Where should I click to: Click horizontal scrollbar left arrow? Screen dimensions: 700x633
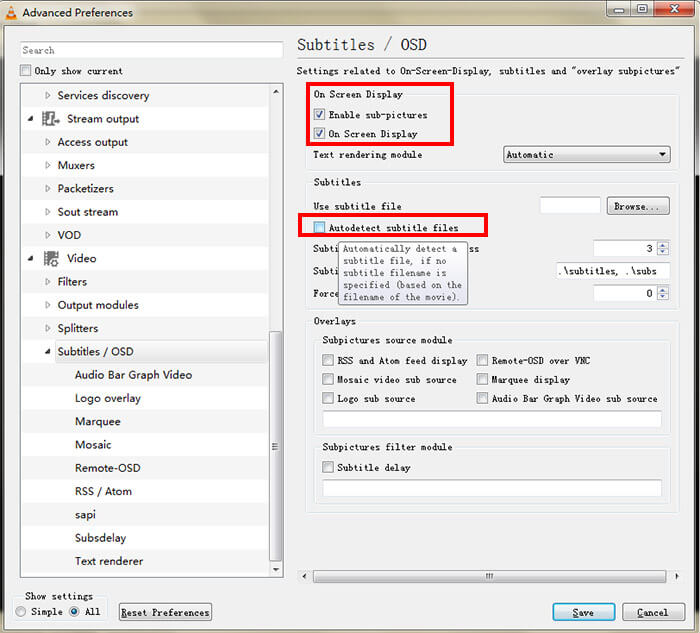[x=304, y=576]
